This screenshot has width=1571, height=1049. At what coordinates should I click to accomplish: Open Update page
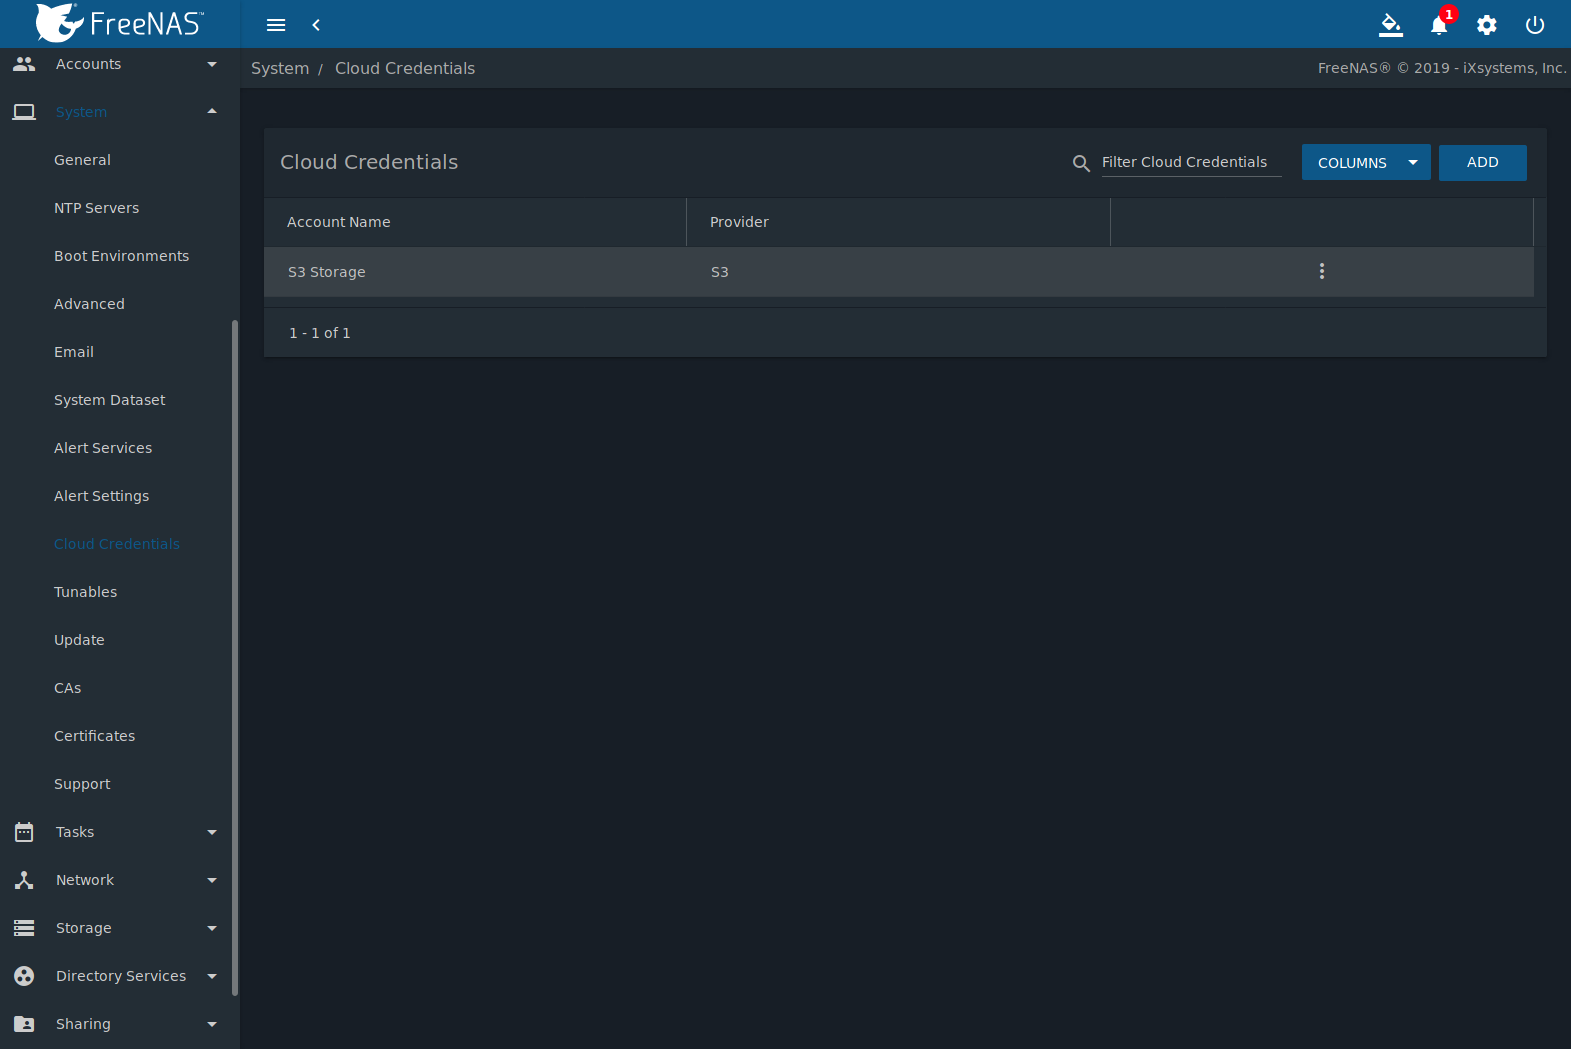[x=79, y=640]
